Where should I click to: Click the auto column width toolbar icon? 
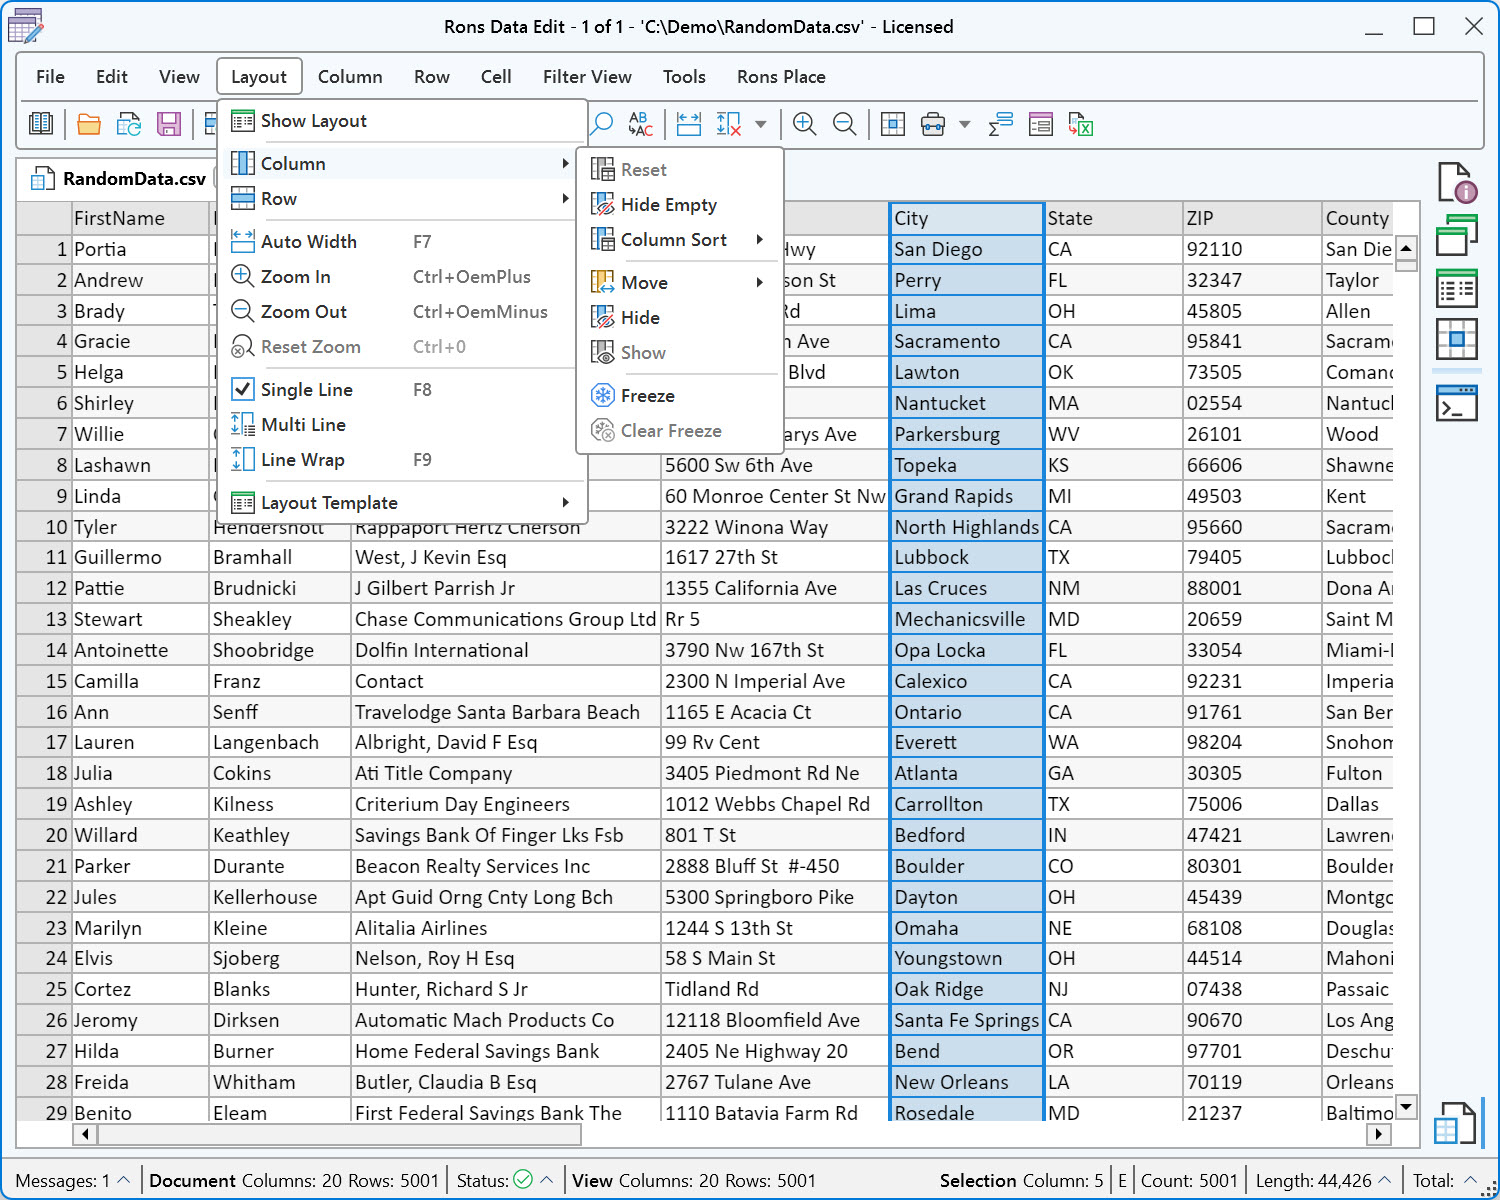point(689,124)
